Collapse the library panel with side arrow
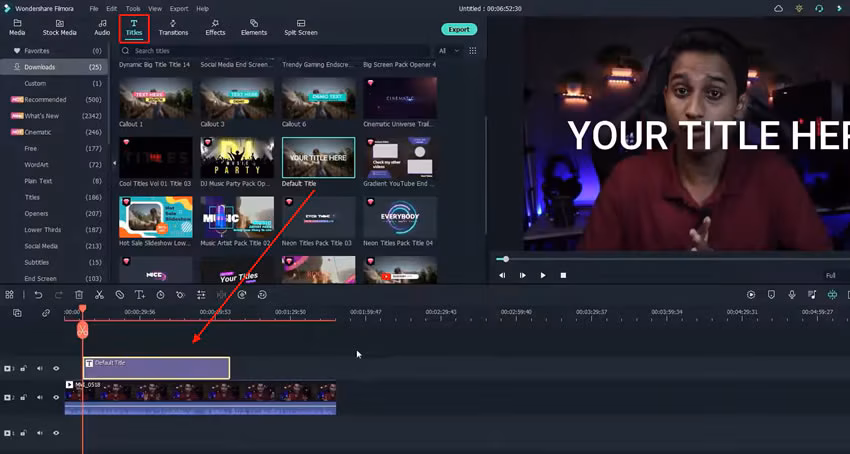This screenshot has width=850, height=454. 114,163
